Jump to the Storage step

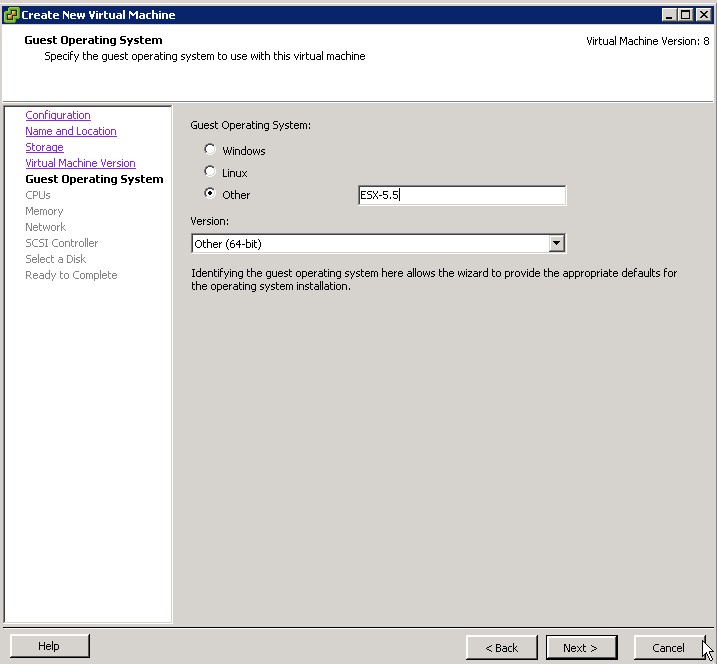pyautogui.click(x=44, y=148)
